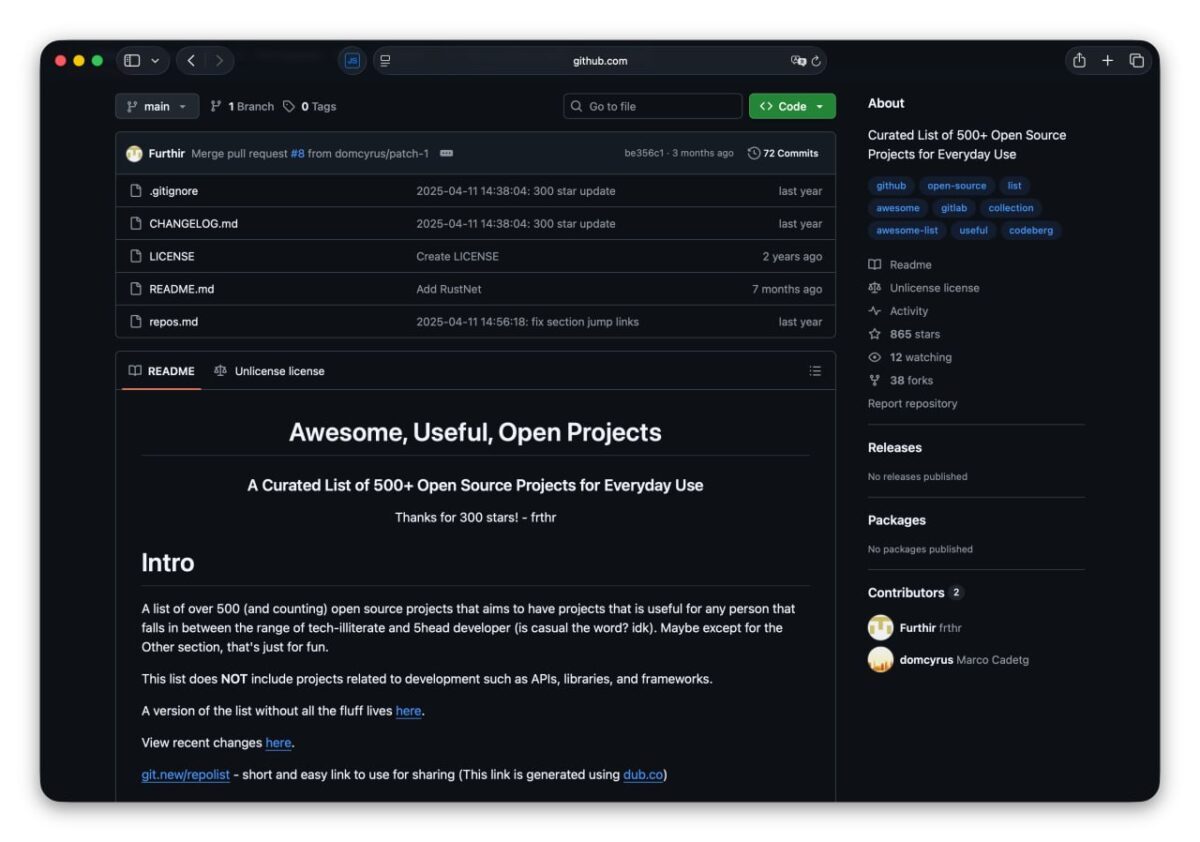View repository tags via the Tags icon

pos(288,105)
